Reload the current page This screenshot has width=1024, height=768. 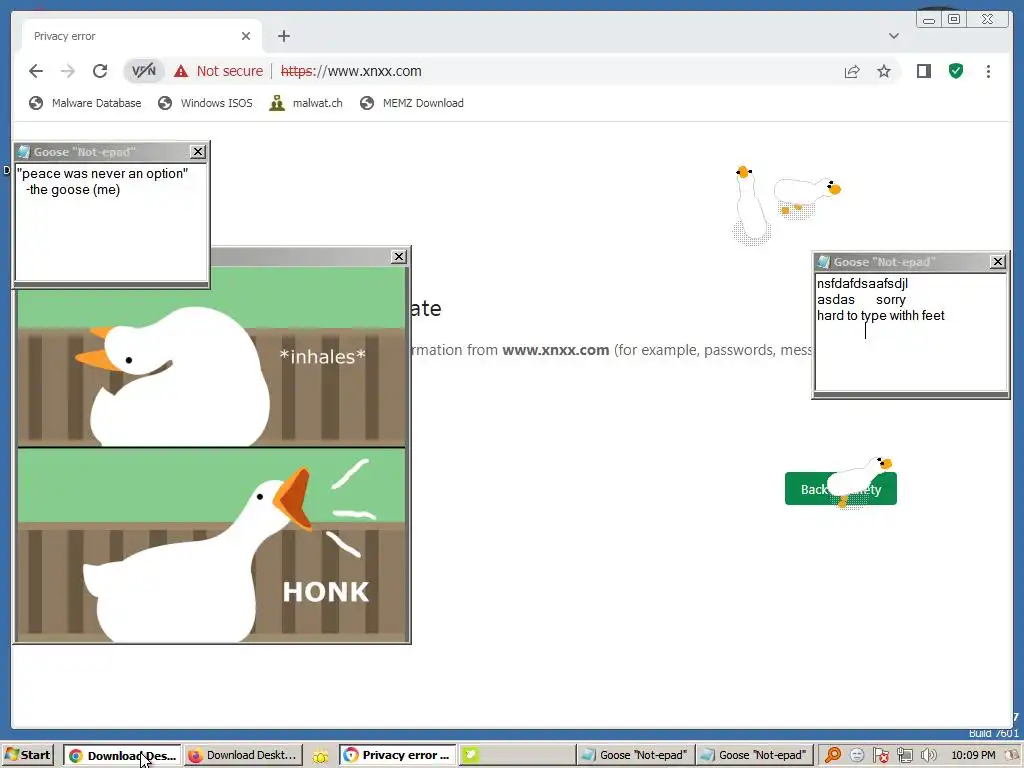(x=100, y=71)
